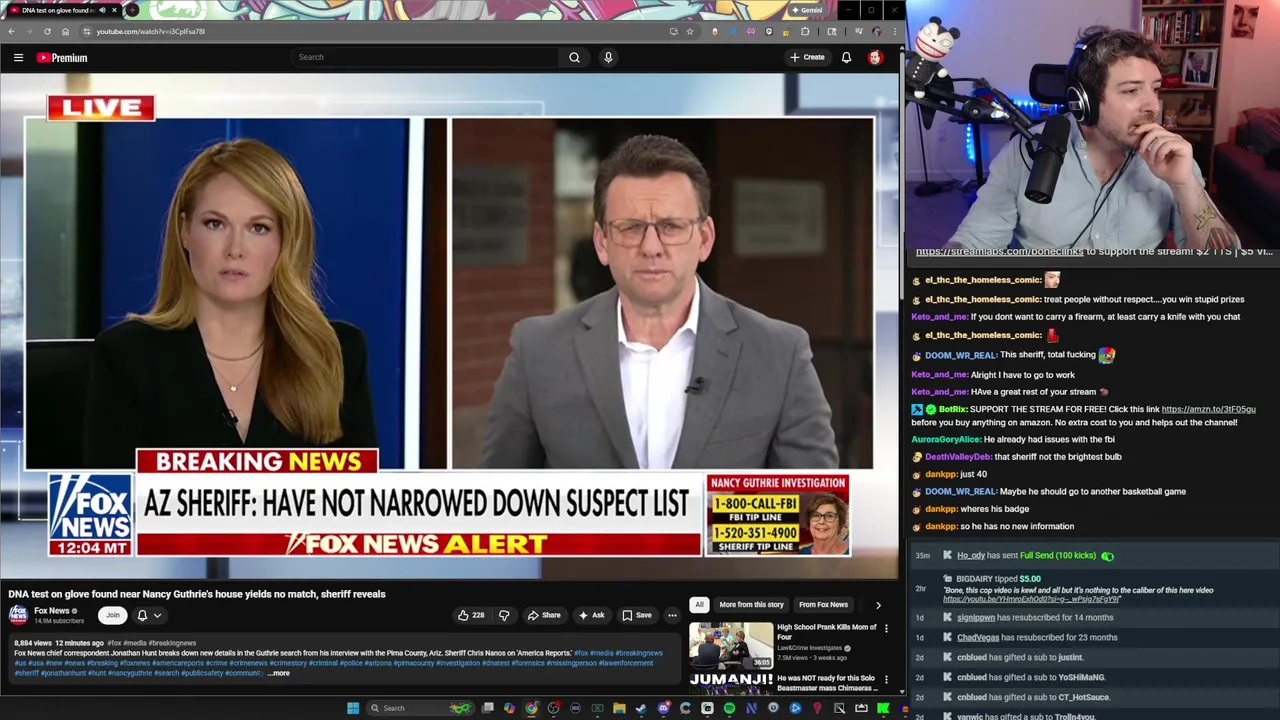Open 'He was NOT ready for this Solo' title
Screen dimensions: 1280x720
(x=826, y=683)
